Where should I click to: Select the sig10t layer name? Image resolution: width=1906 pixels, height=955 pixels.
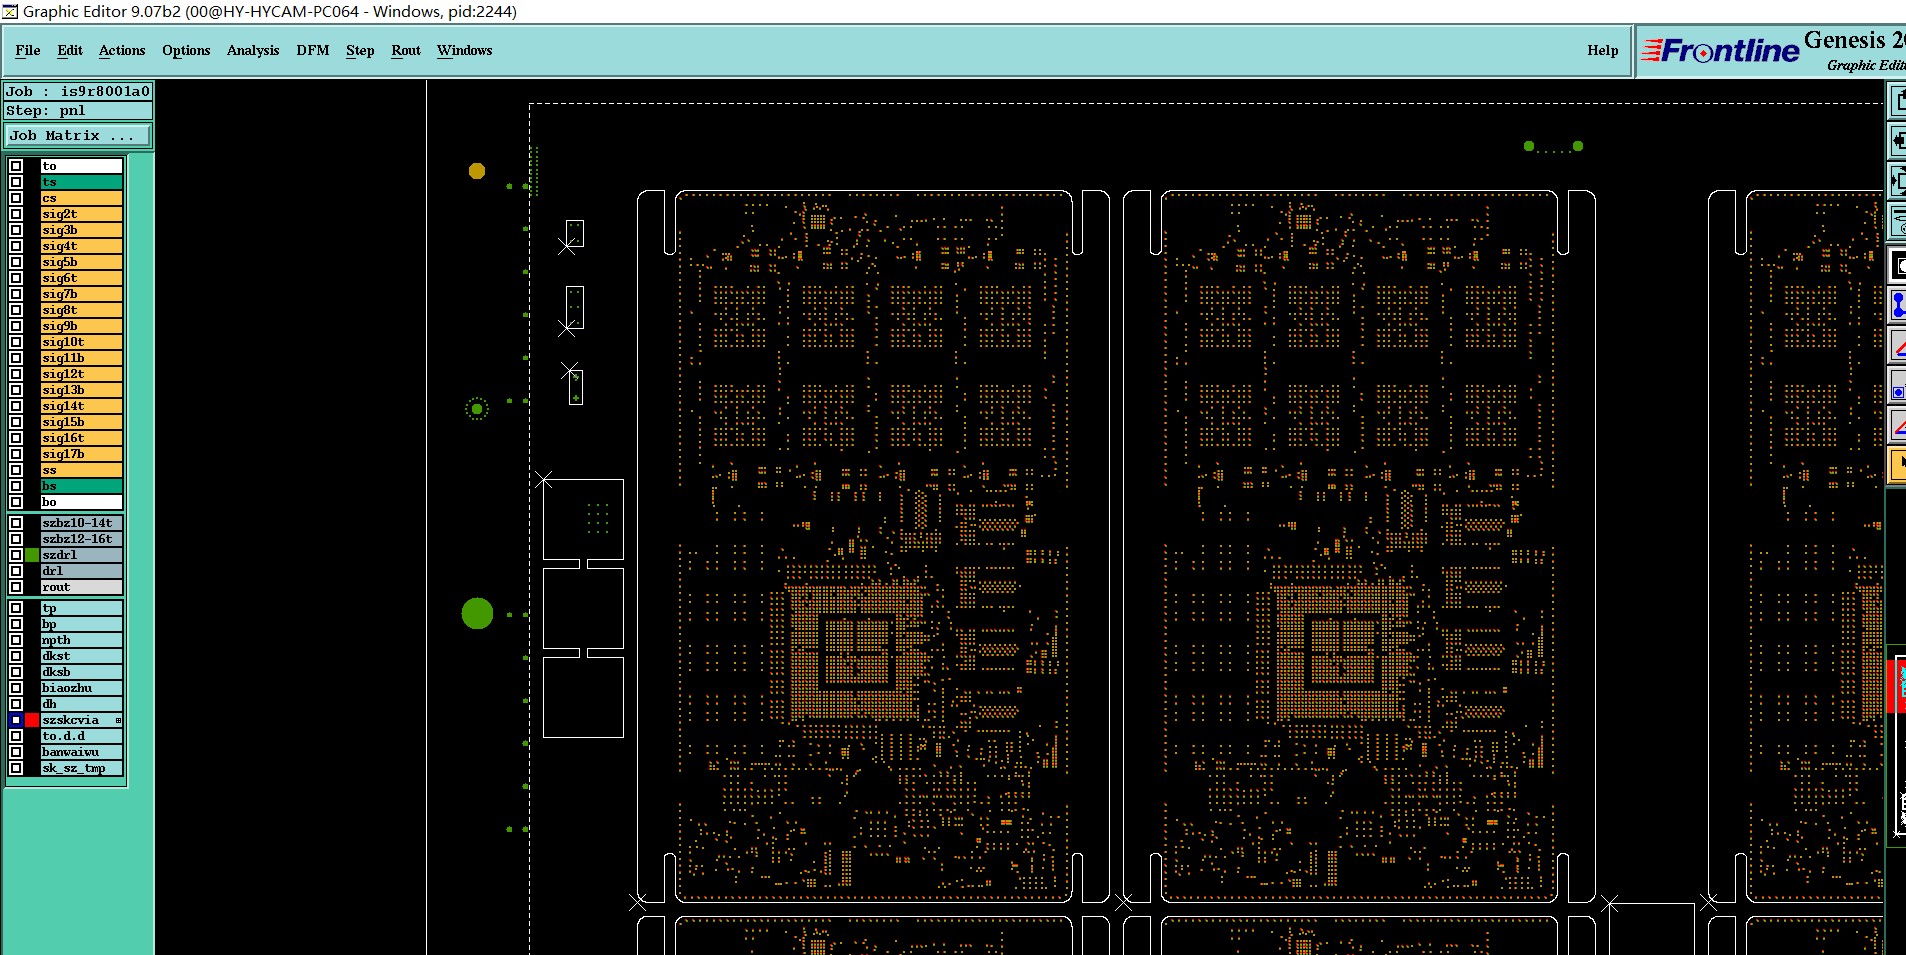click(x=81, y=342)
